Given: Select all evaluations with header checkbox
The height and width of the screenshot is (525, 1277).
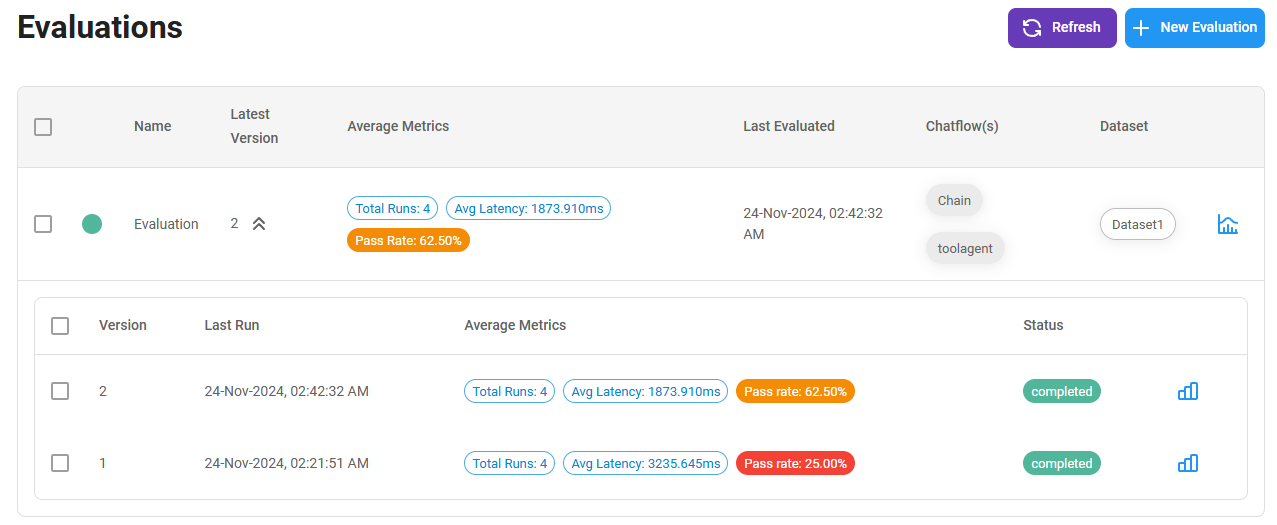Looking at the screenshot, I should coord(43,127).
